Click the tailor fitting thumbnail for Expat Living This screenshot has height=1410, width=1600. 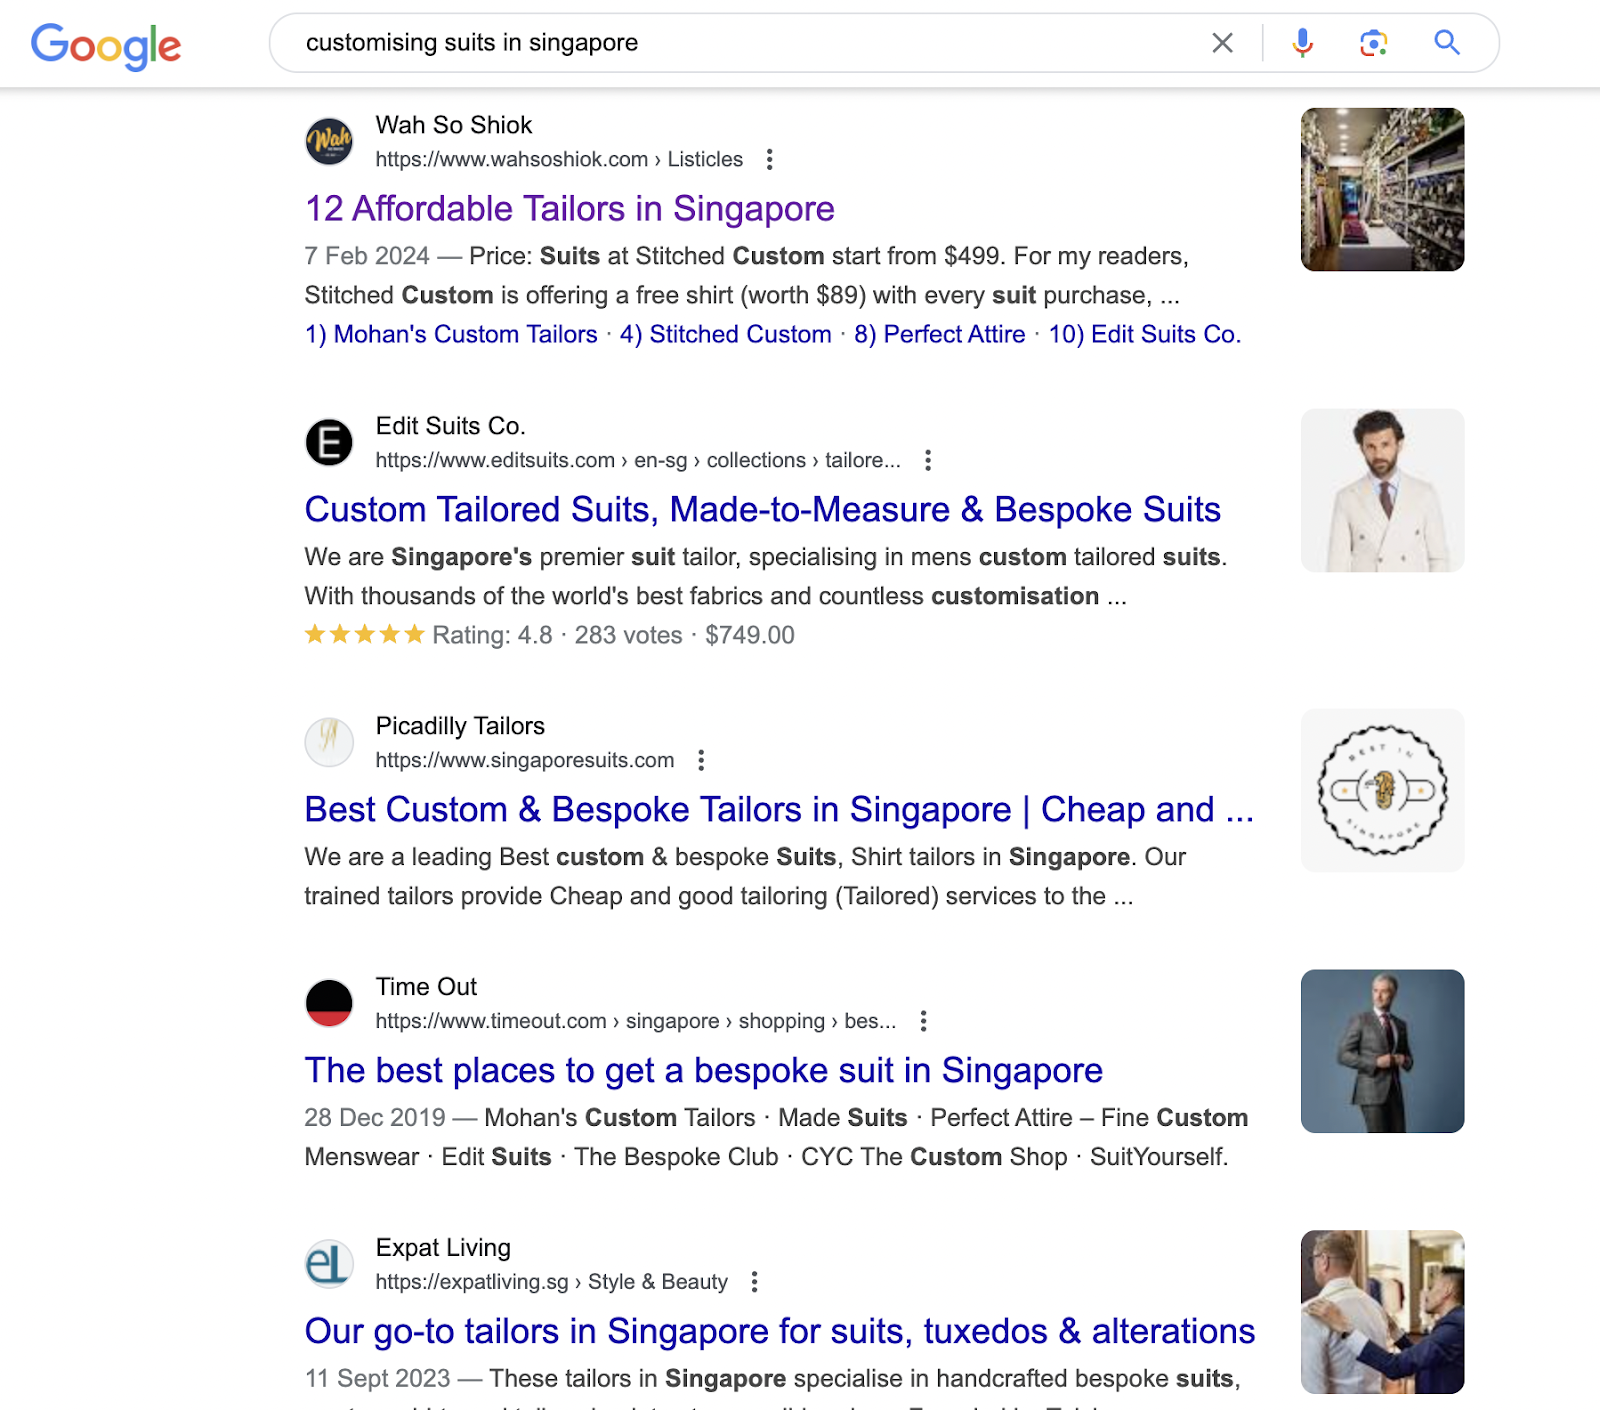click(1382, 1312)
